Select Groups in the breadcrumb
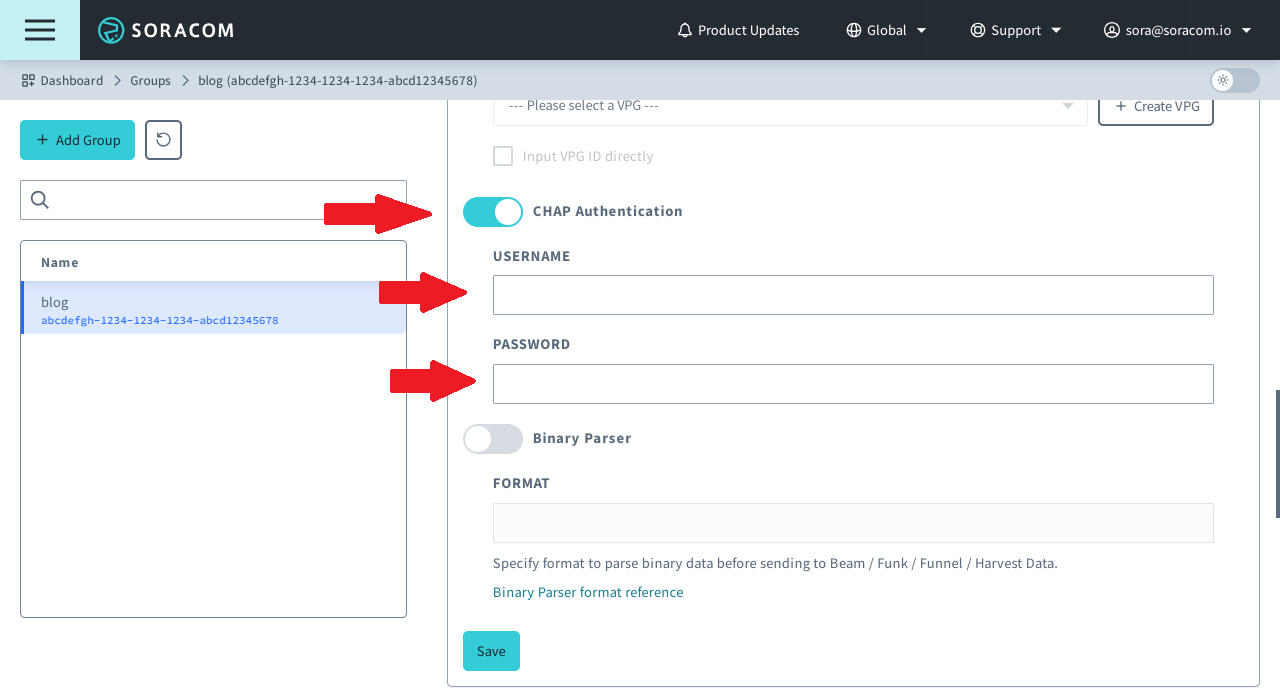Viewport: 1280px width, 700px height. [150, 80]
